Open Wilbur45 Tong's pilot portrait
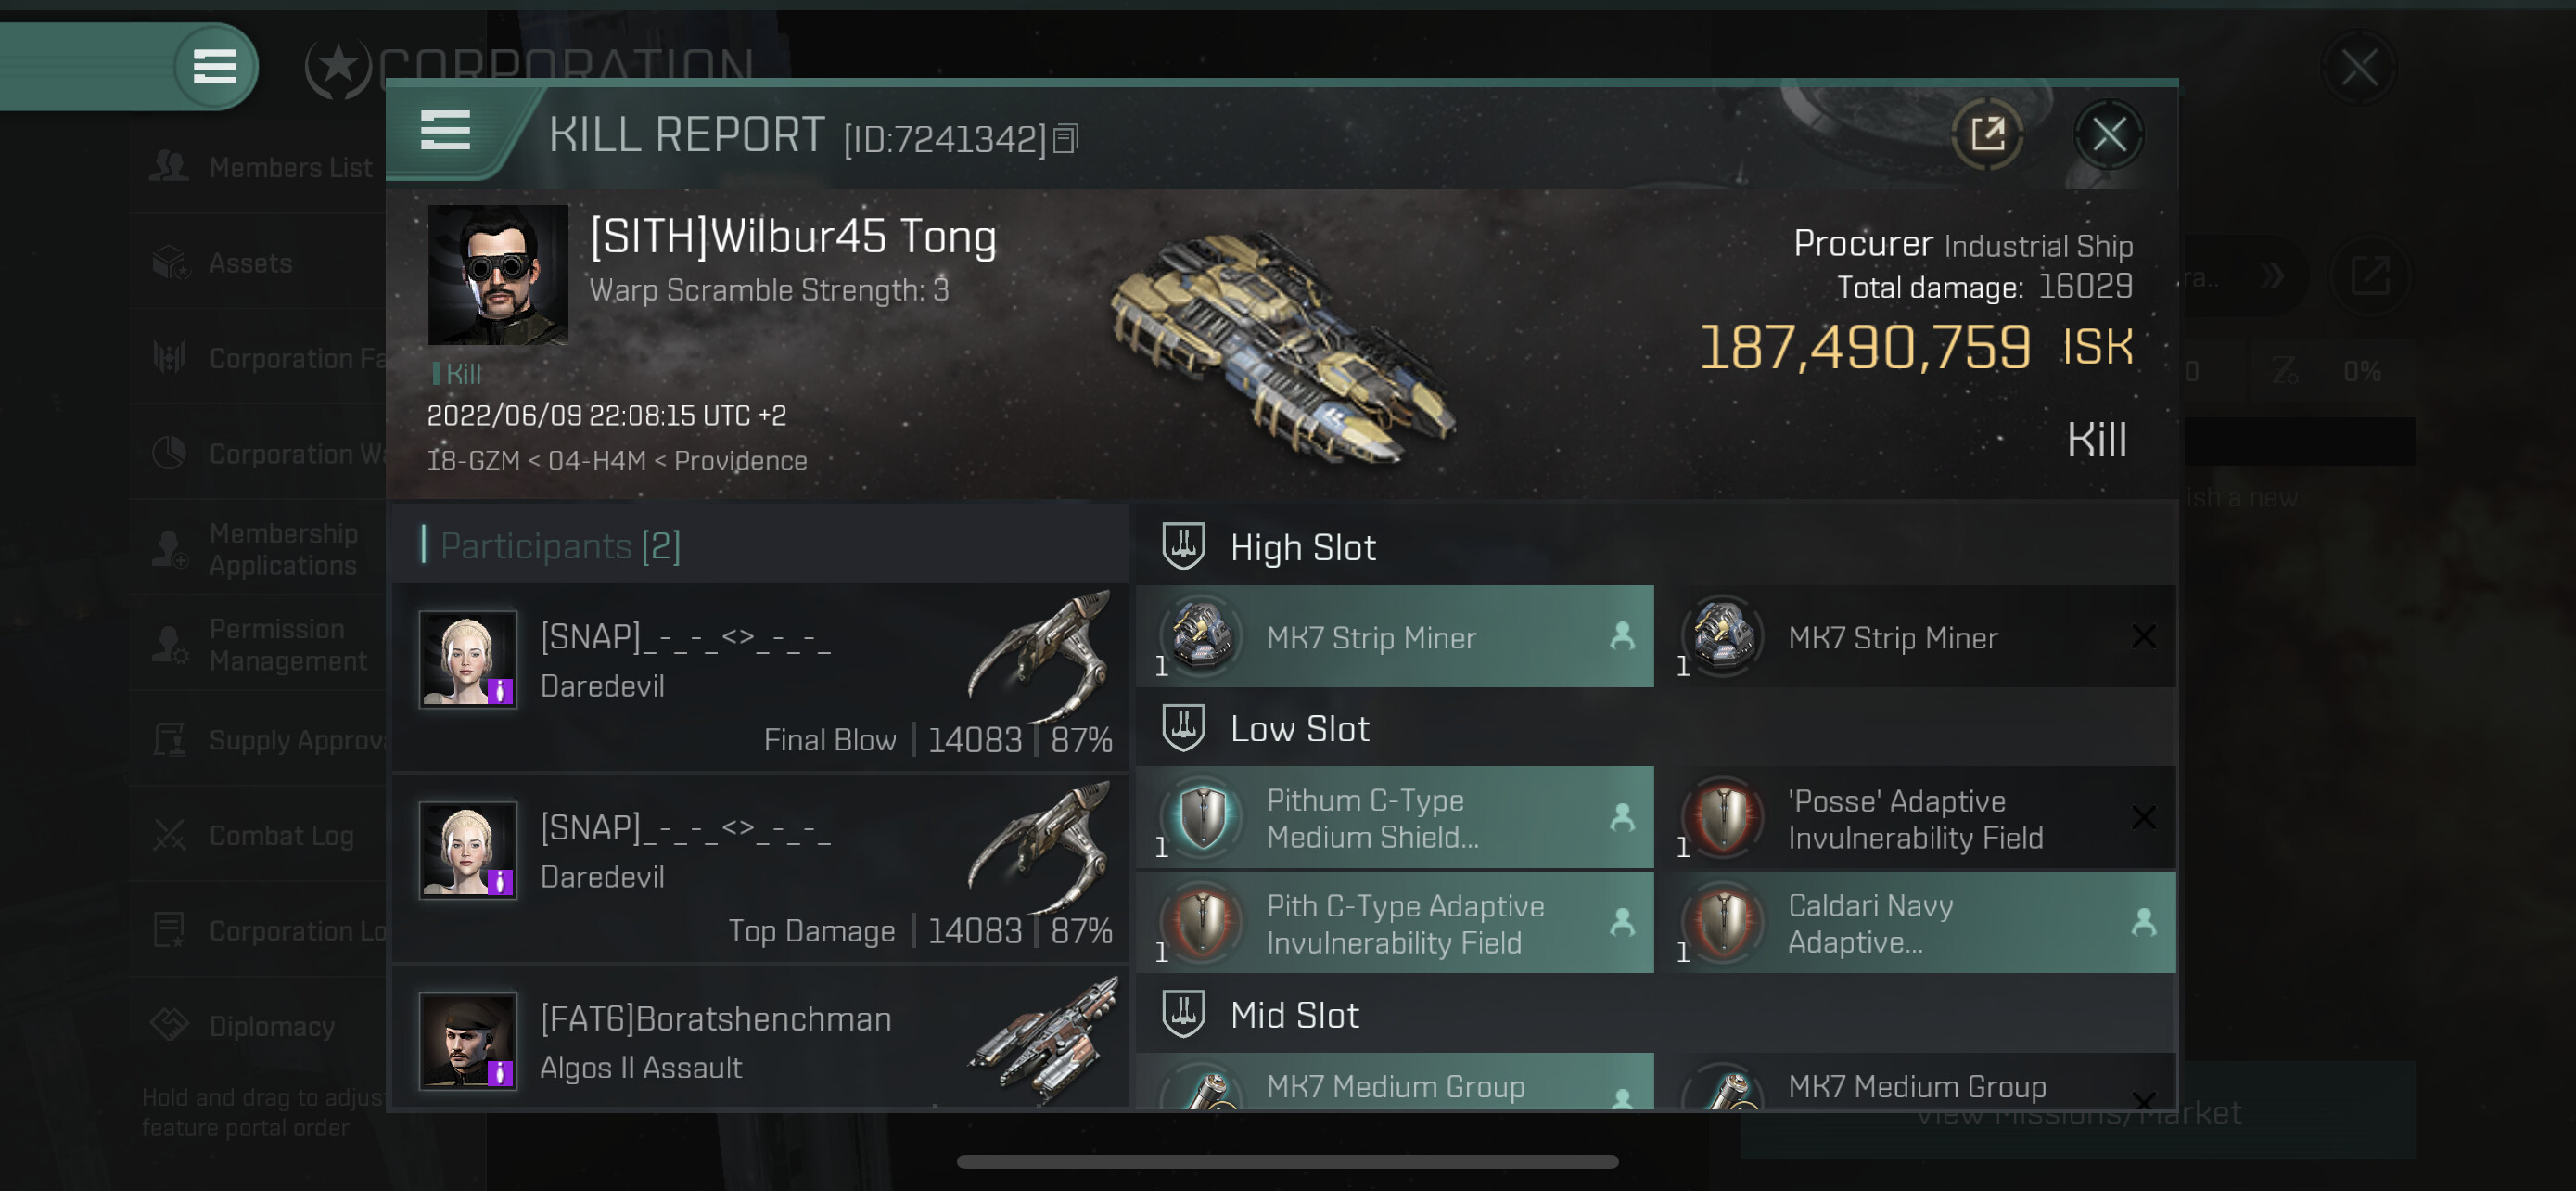This screenshot has width=2576, height=1191. [x=498, y=274]
